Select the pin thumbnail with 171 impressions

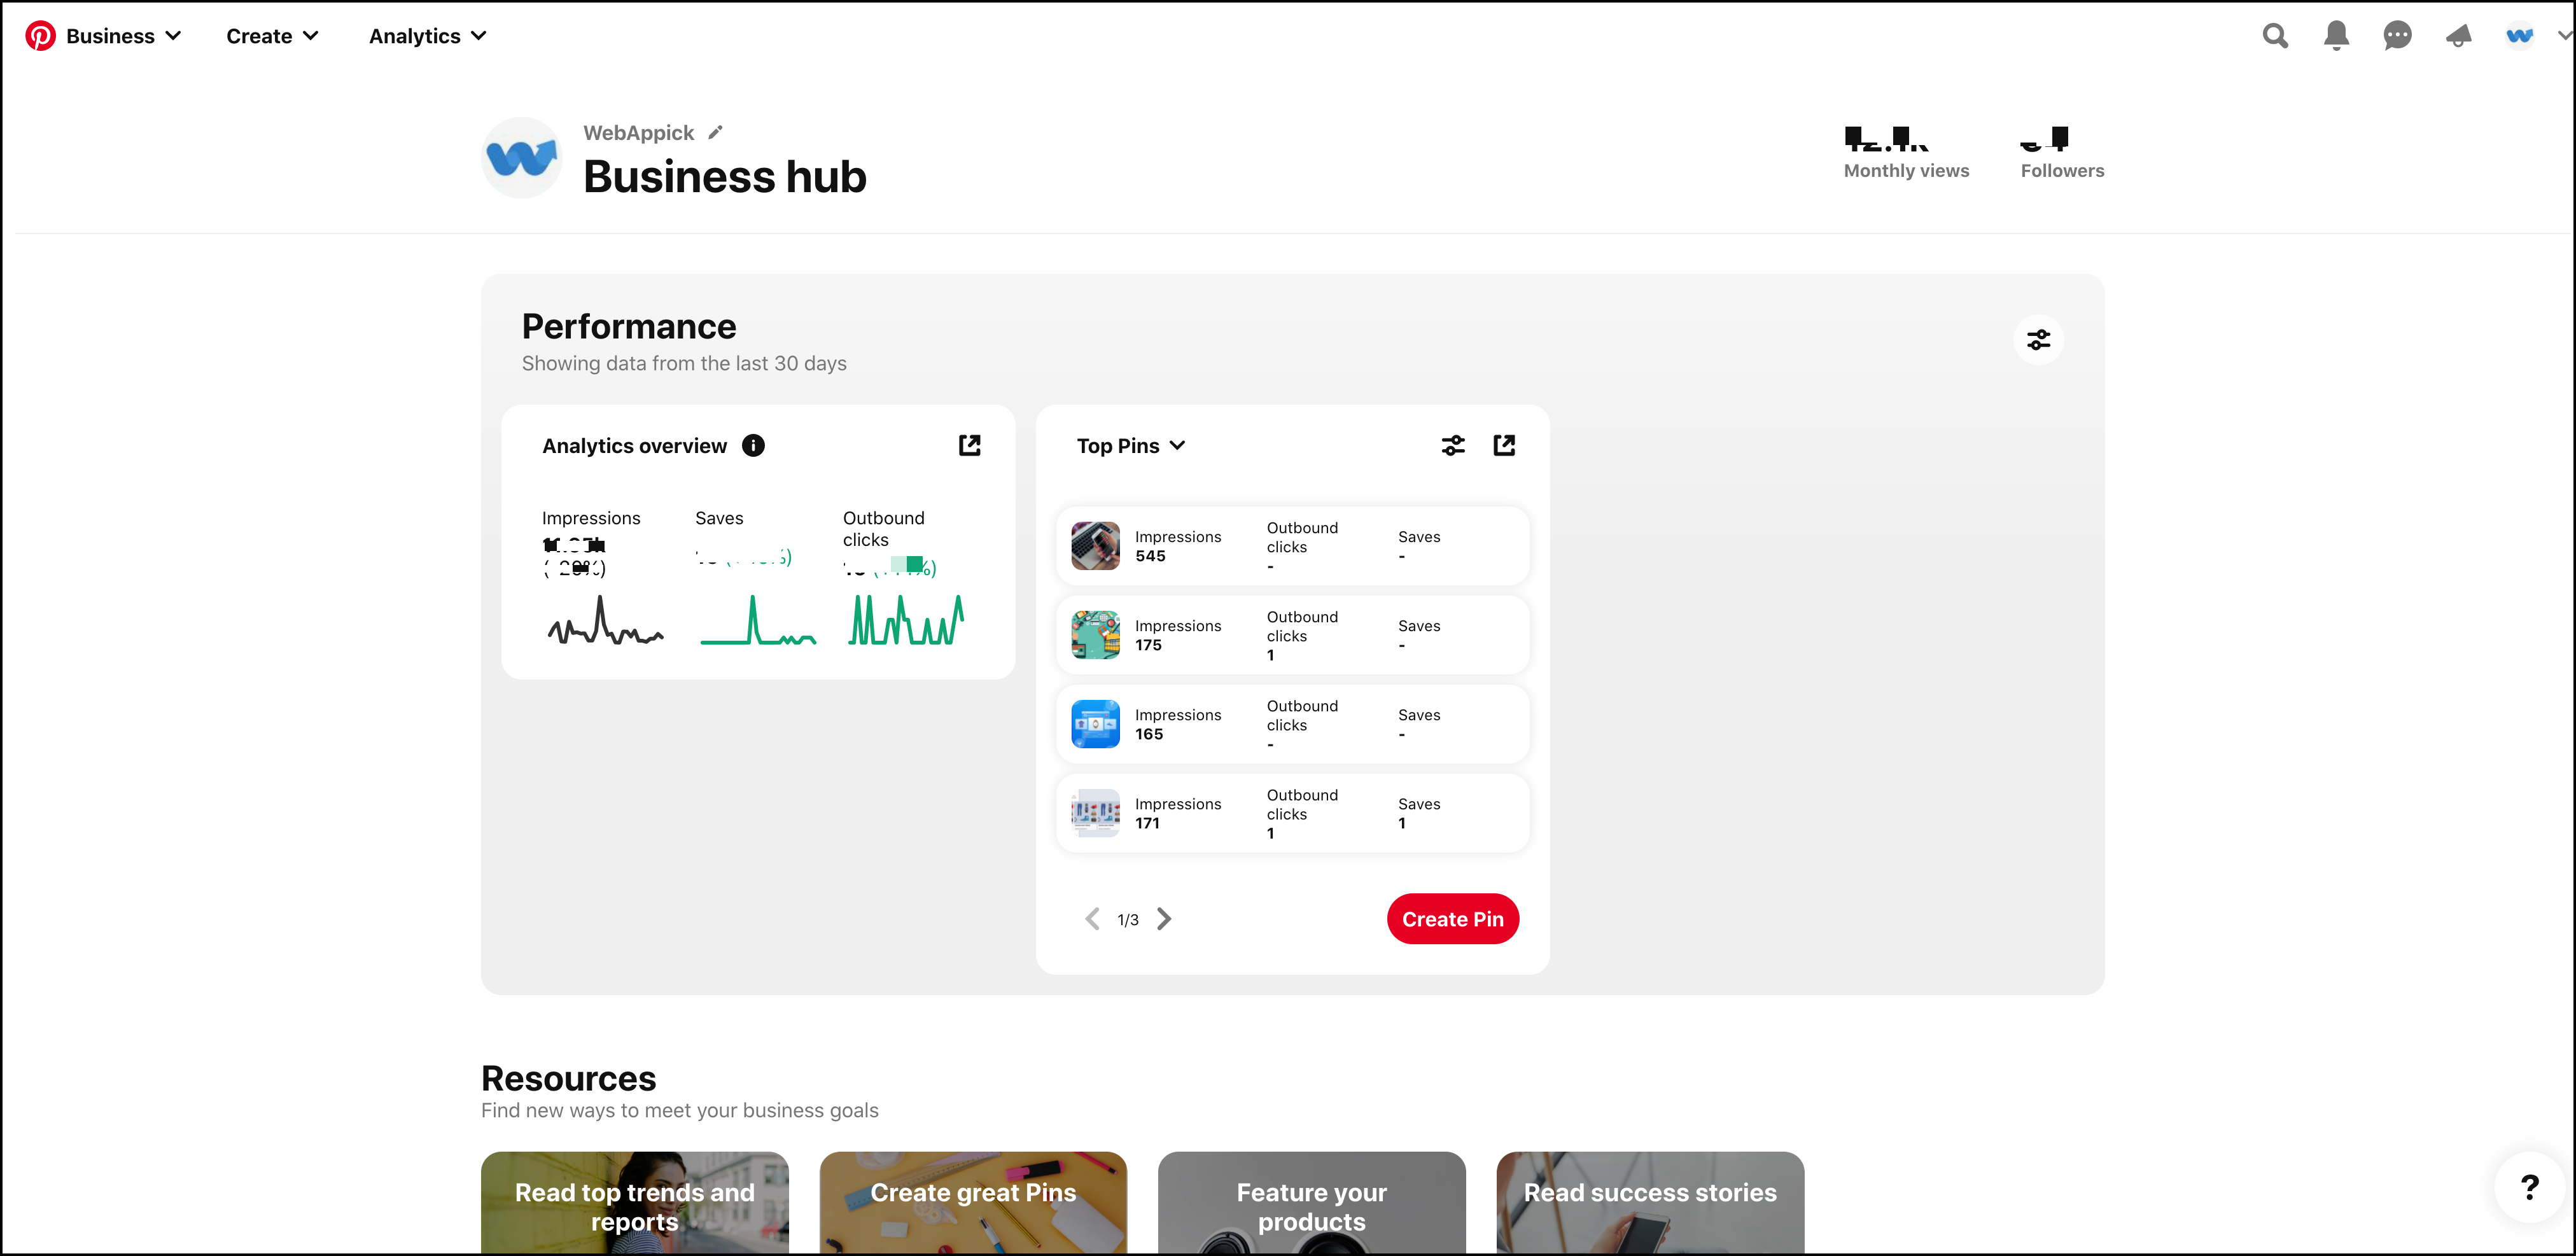coord(1095,813)
